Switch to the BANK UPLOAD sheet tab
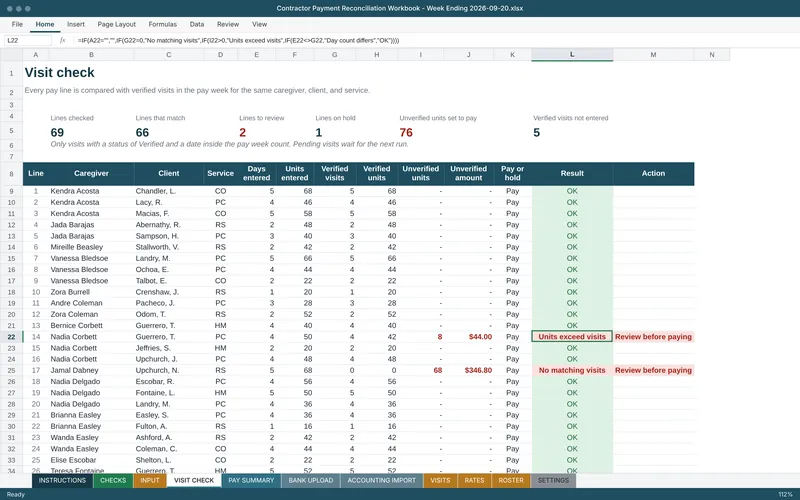 tap(311, 481)
